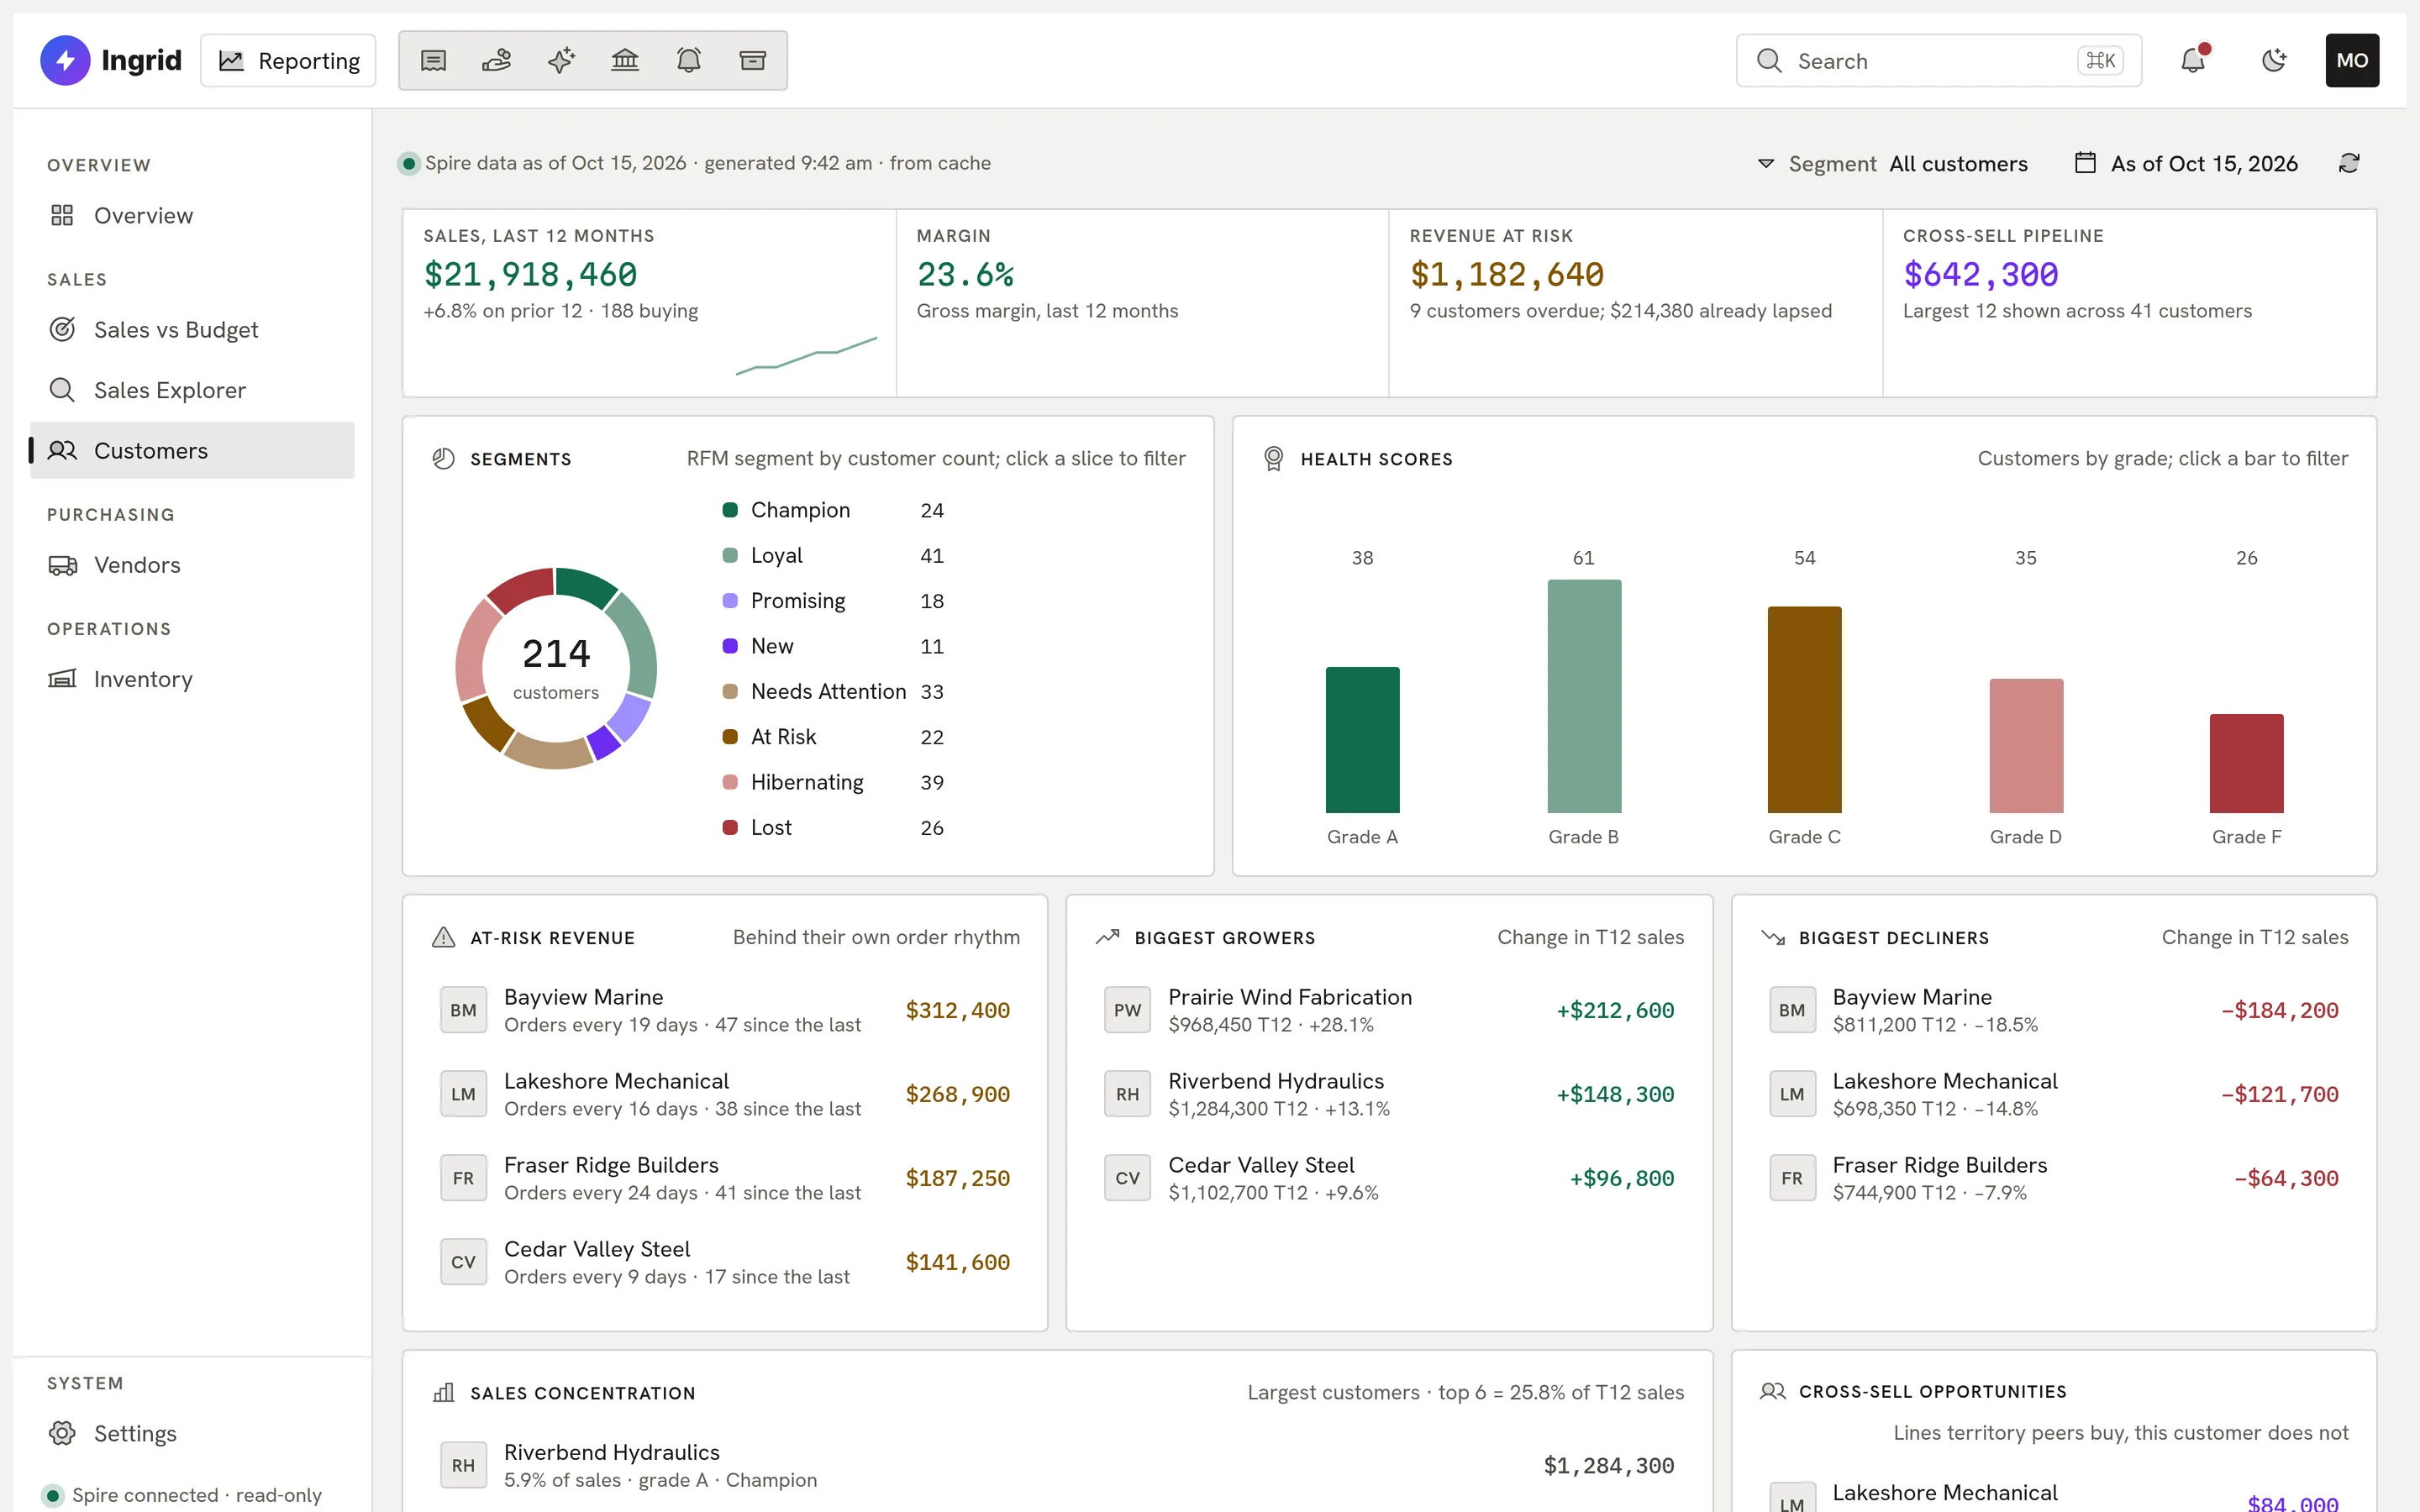Click the refresh data icon
2420x1512 pixels.
click(x=2349, y=163)
